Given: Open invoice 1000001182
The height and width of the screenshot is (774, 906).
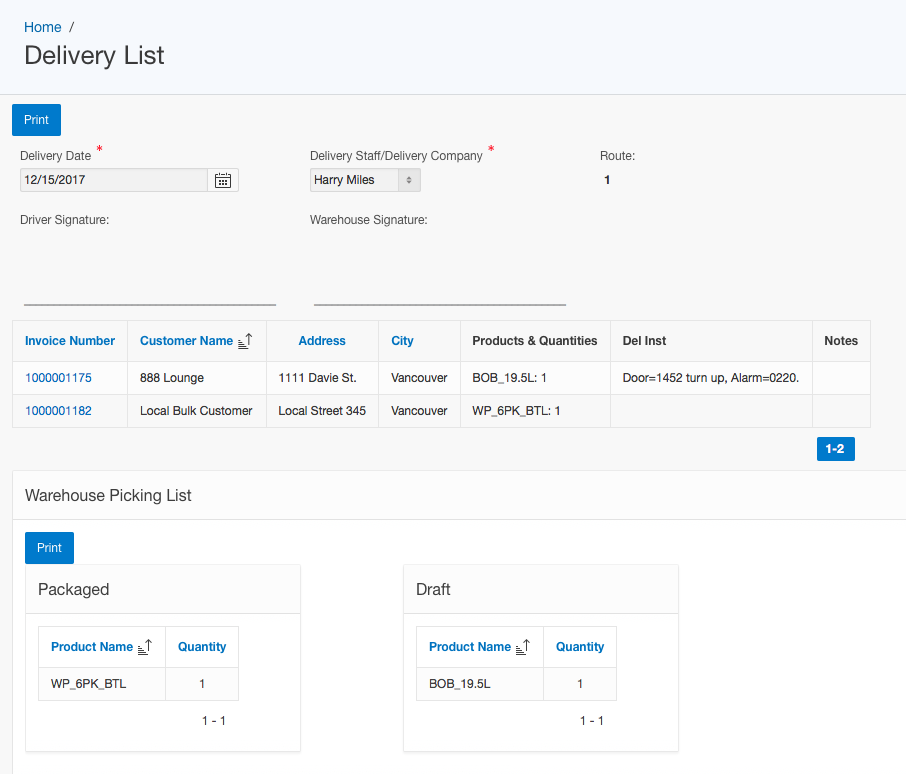Looking at the screenshot, I should [x=58, y=411].
